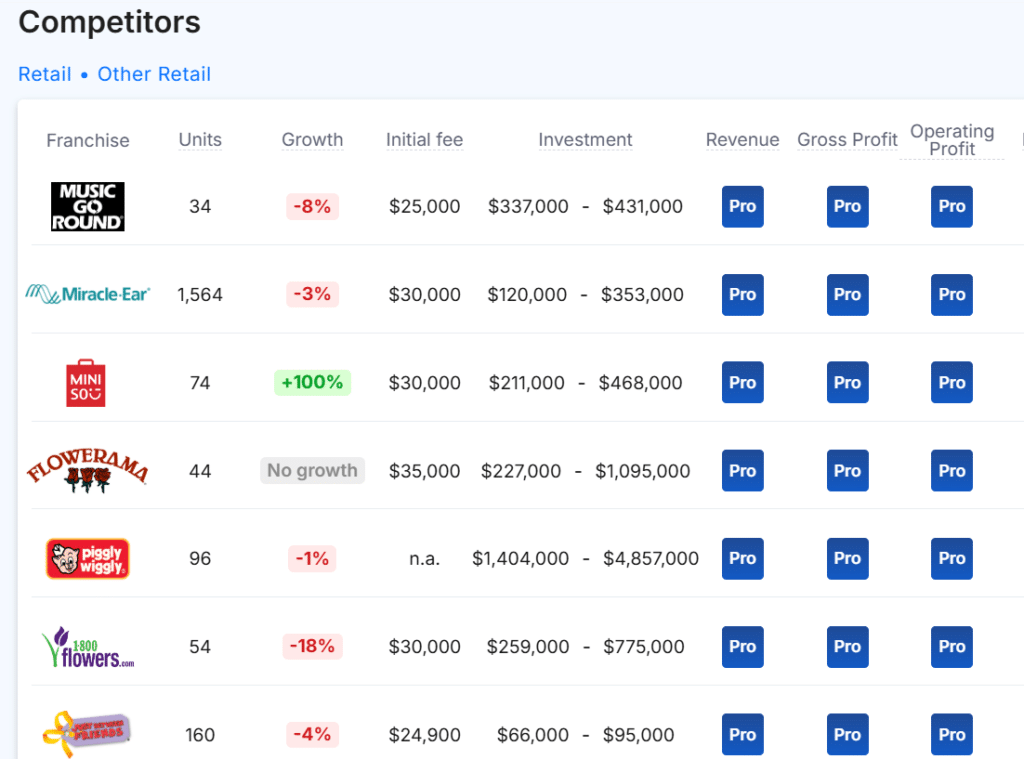Click the -18% growth badge
The image size is (1024, 759).
(312, 646)
